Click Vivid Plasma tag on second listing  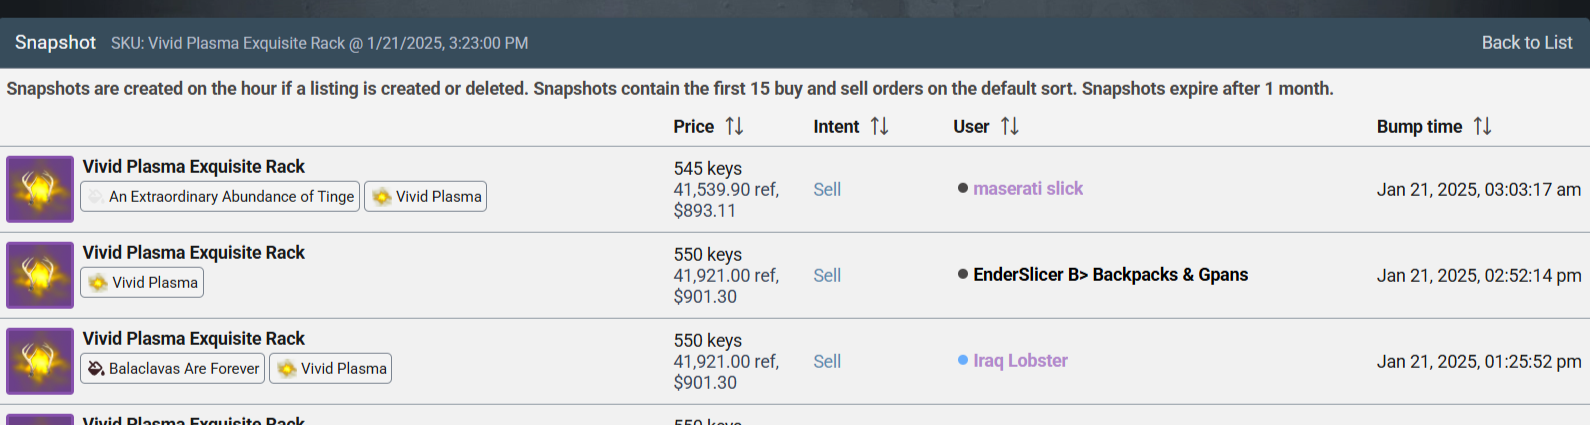pos(142,283)
